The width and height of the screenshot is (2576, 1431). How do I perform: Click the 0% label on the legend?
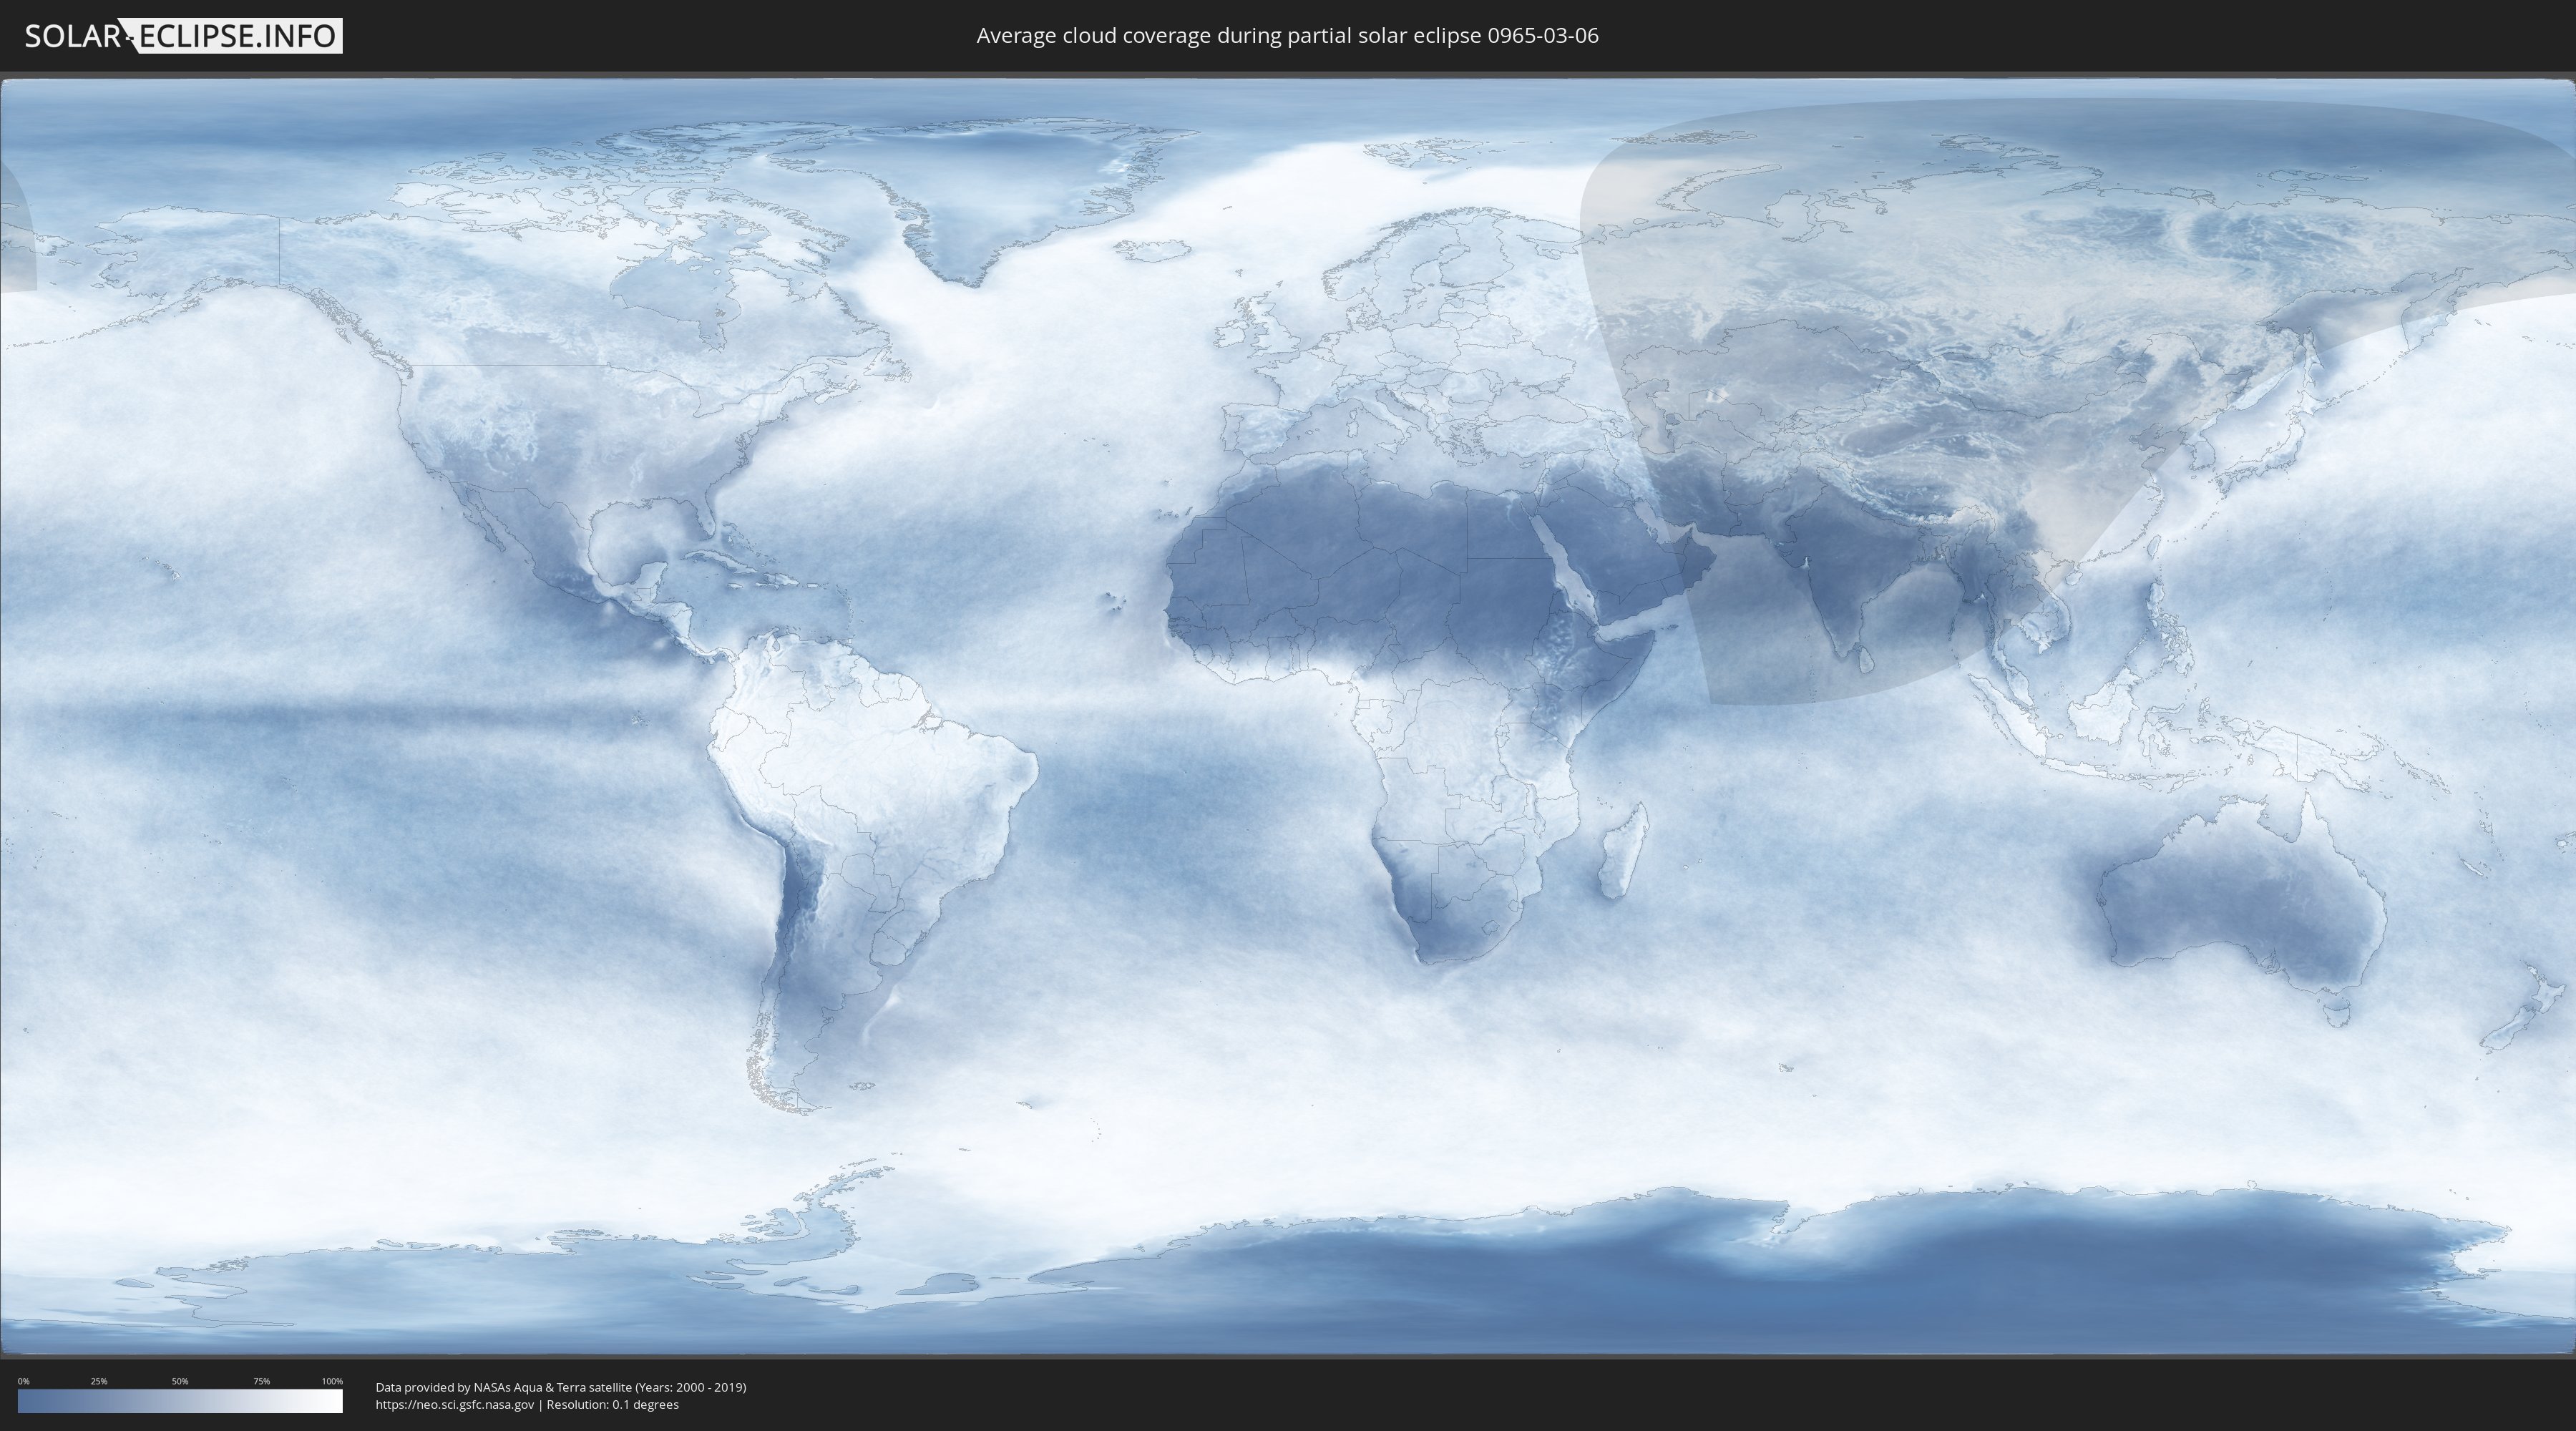pyautogui.click(x=23, y=1381)
